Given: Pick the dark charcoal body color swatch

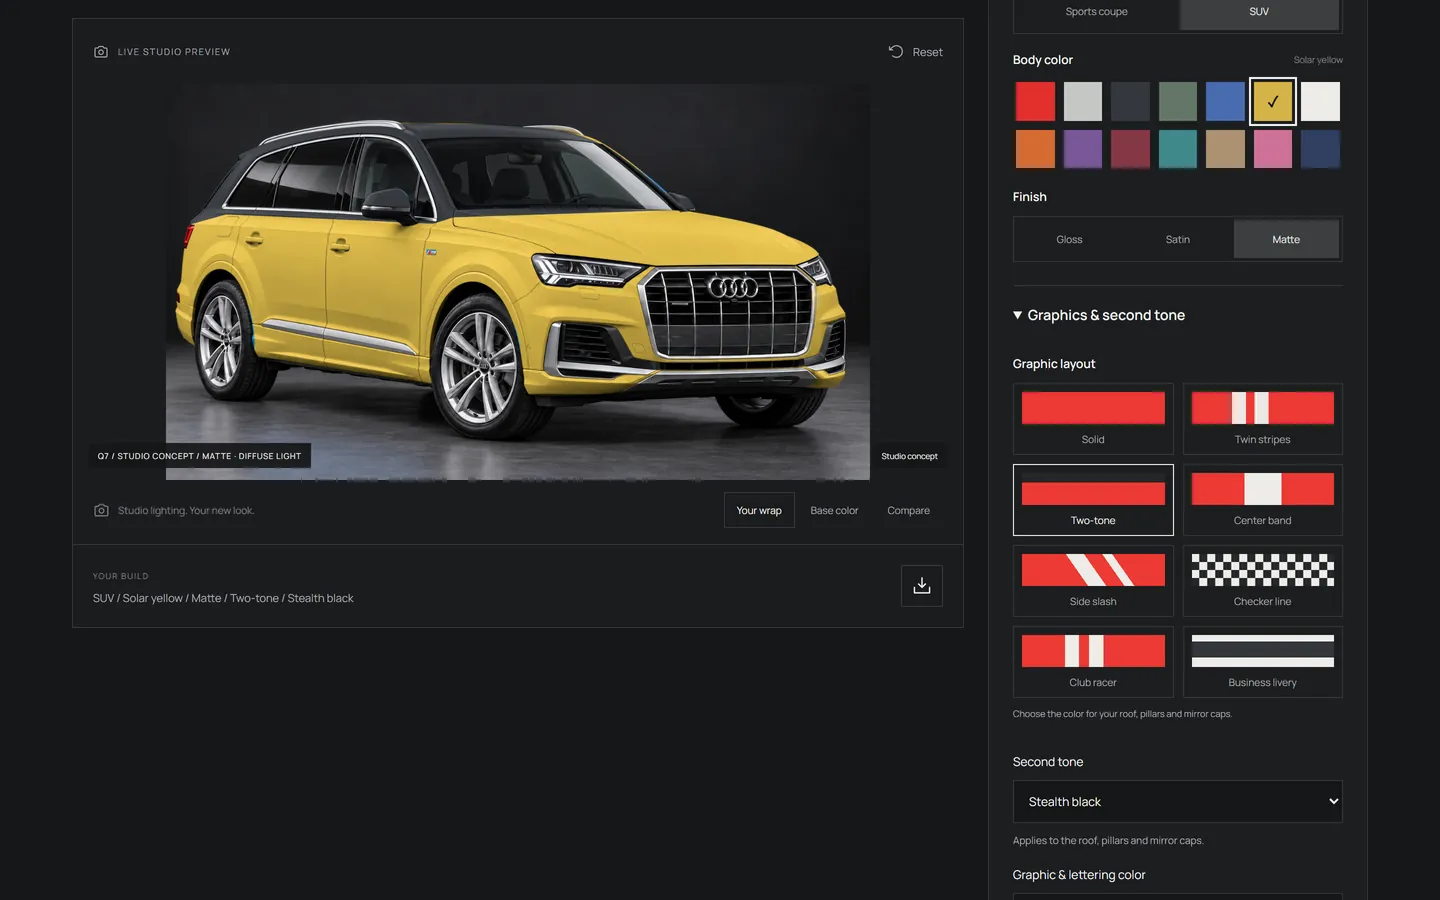Looking at the screenshot, I should click(1130, 101).
